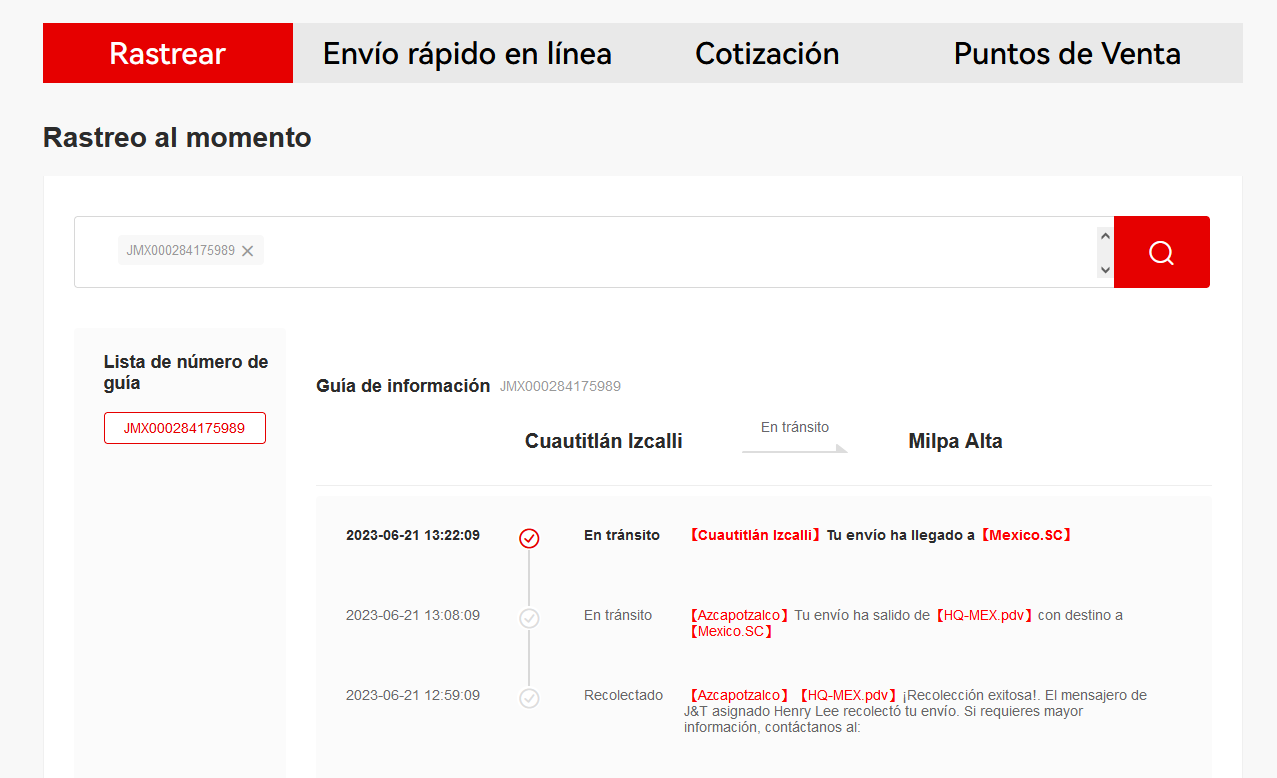Viewport: 1277px width, 778px height.
Task: Click the gray guide number beside Guía de información
Action: pos(560,387)
